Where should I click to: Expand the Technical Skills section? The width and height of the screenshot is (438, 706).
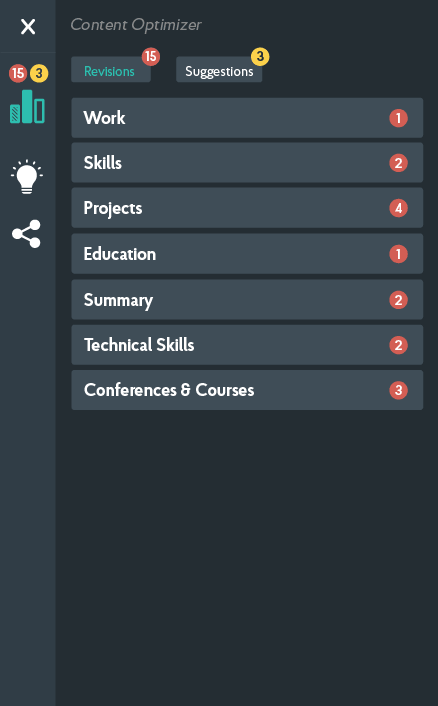247,345
